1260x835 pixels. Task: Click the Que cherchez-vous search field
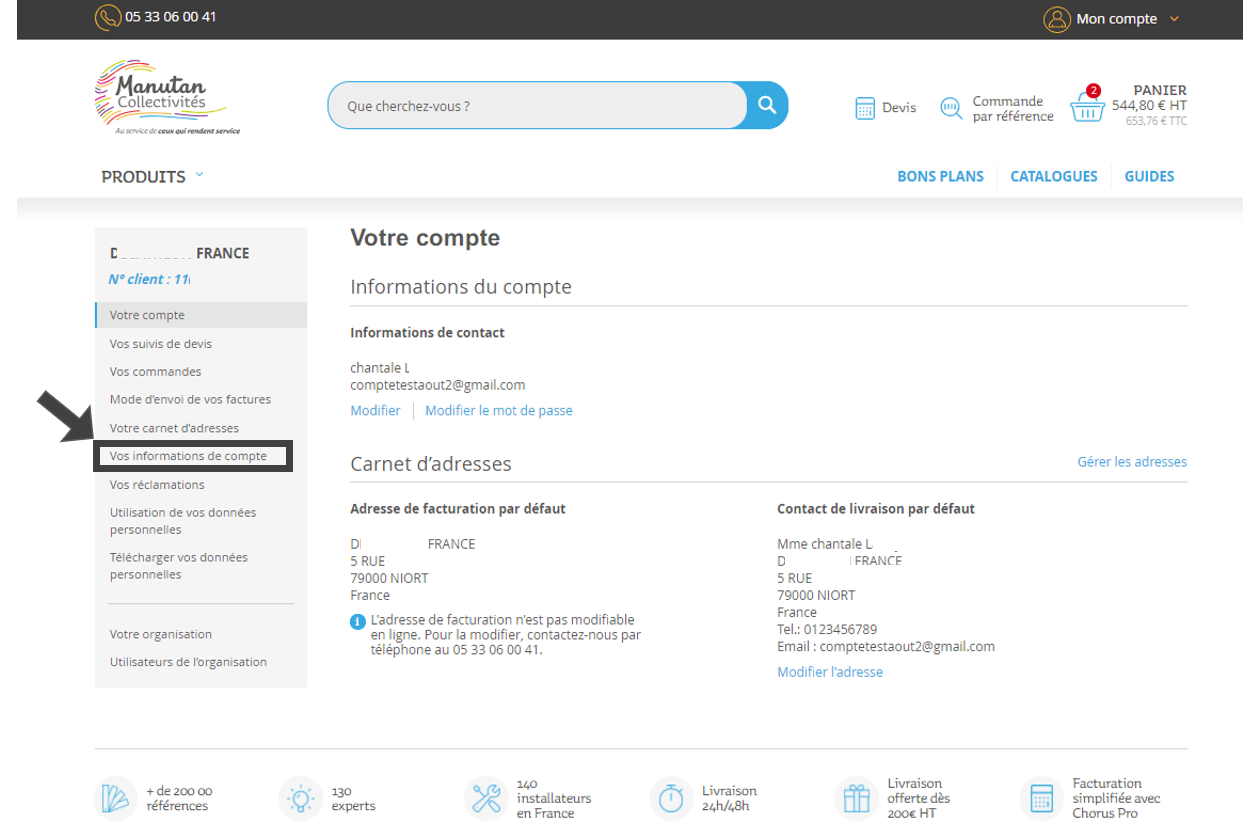point(537,105)
